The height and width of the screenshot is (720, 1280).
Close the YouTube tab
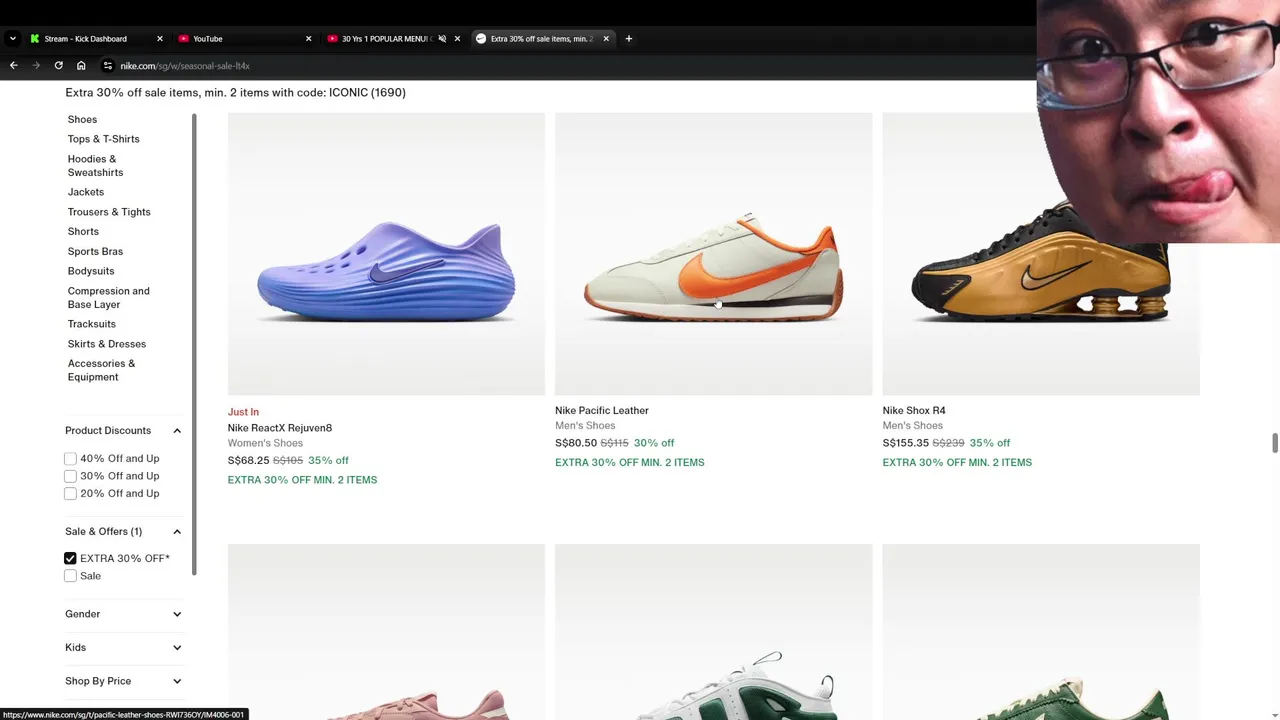(308, 38)
